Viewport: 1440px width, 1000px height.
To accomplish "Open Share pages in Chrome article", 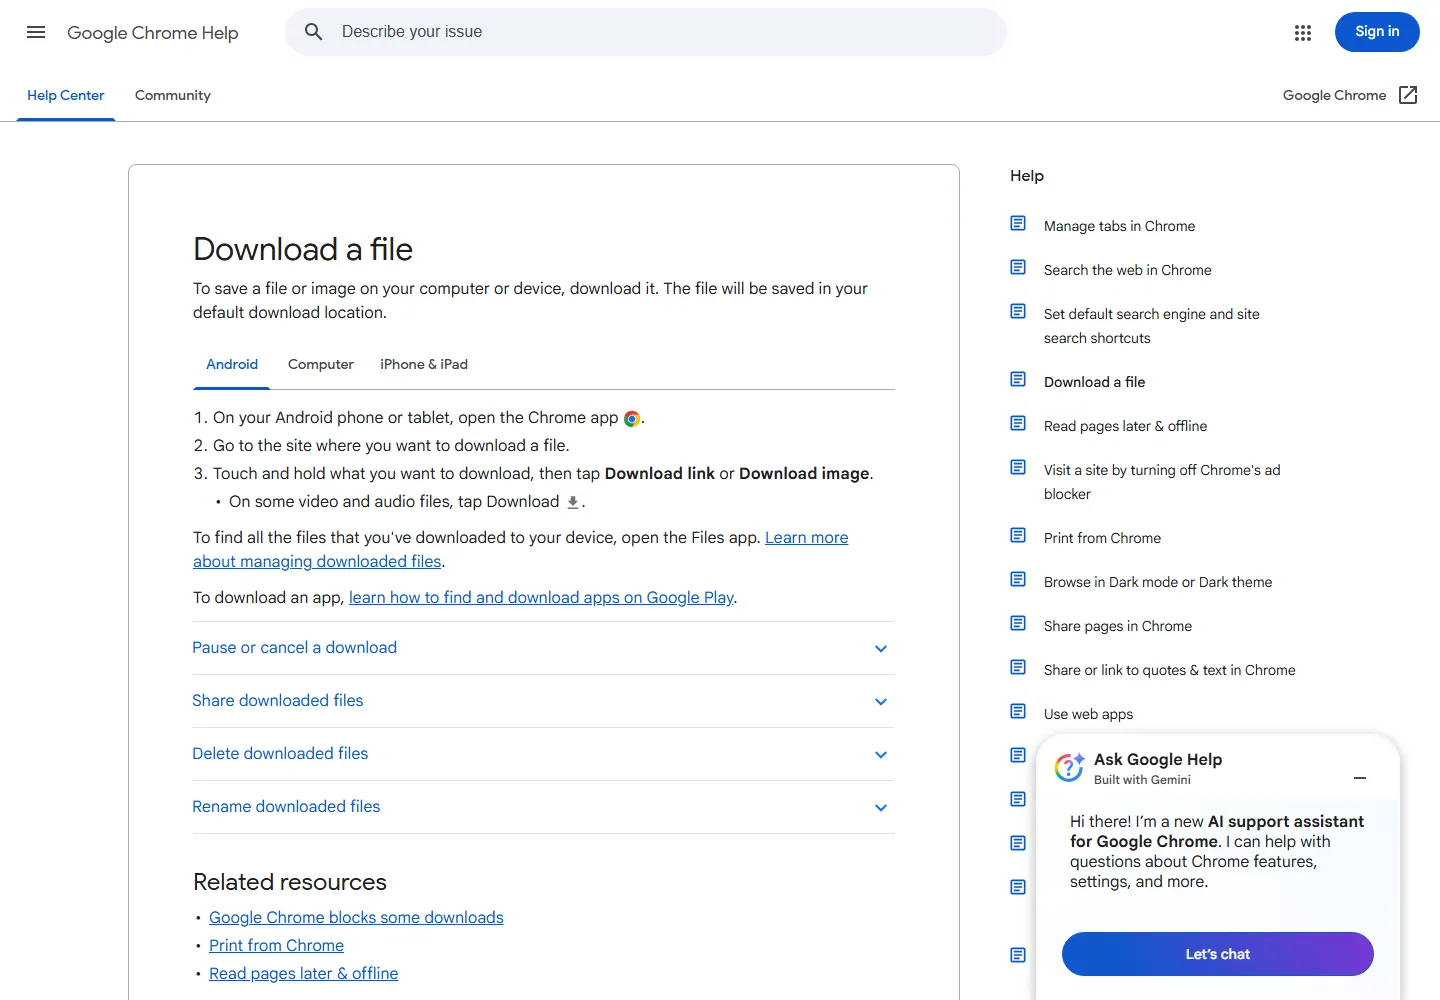I will tap(1118, 627).
